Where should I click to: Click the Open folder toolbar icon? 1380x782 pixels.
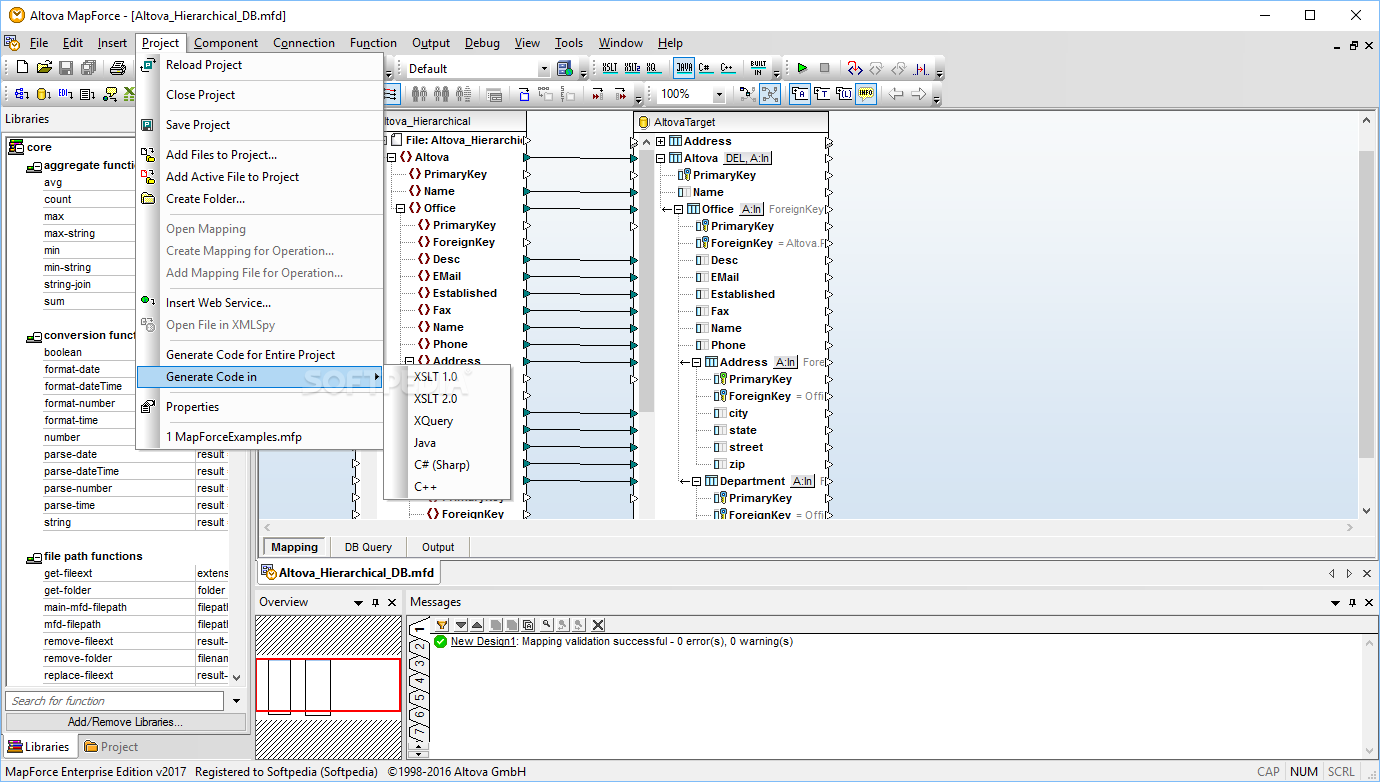click(x=44, y=68)
